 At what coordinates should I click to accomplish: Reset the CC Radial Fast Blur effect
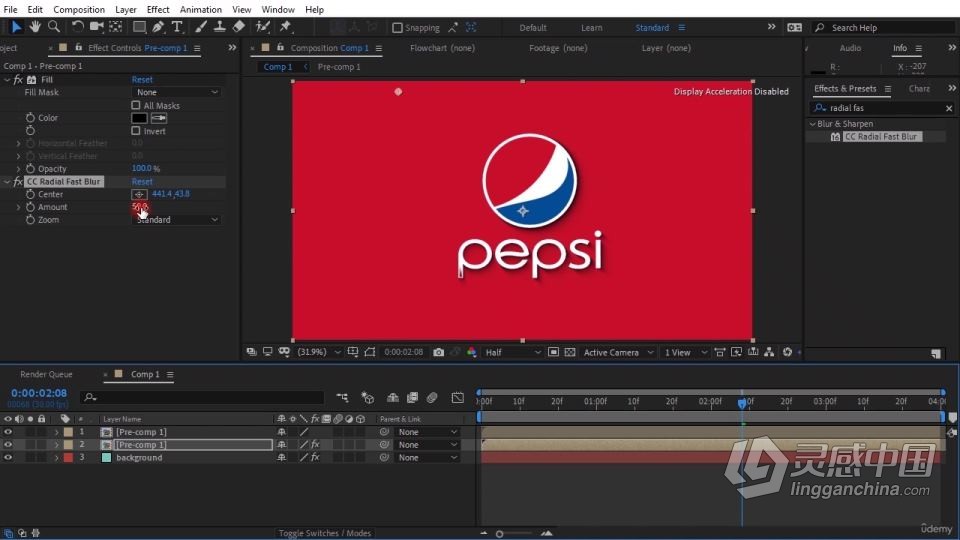[142, 181]
